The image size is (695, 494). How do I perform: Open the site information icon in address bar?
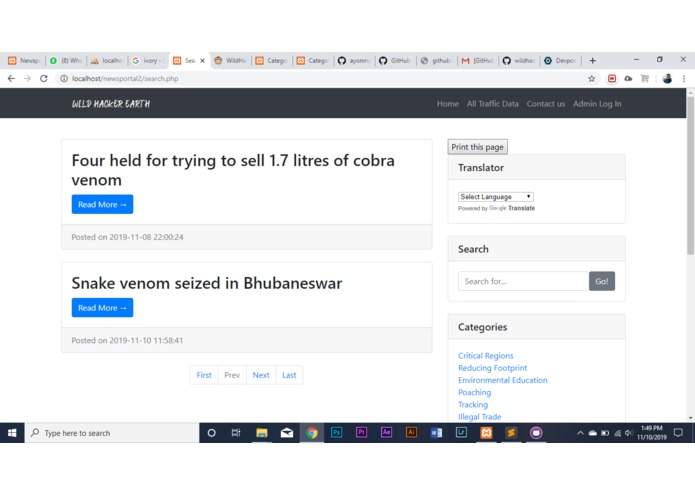[x=64, y=78]
